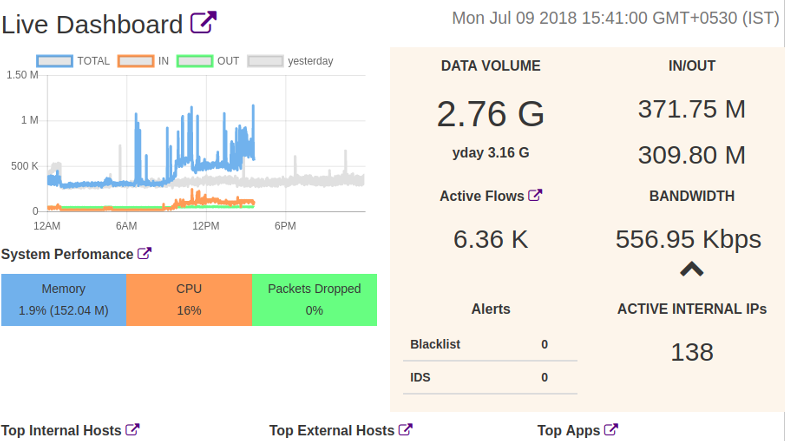Toggle TOTAL series in chart legend
This screenshot has height=441, width=785.
point(54,61)
